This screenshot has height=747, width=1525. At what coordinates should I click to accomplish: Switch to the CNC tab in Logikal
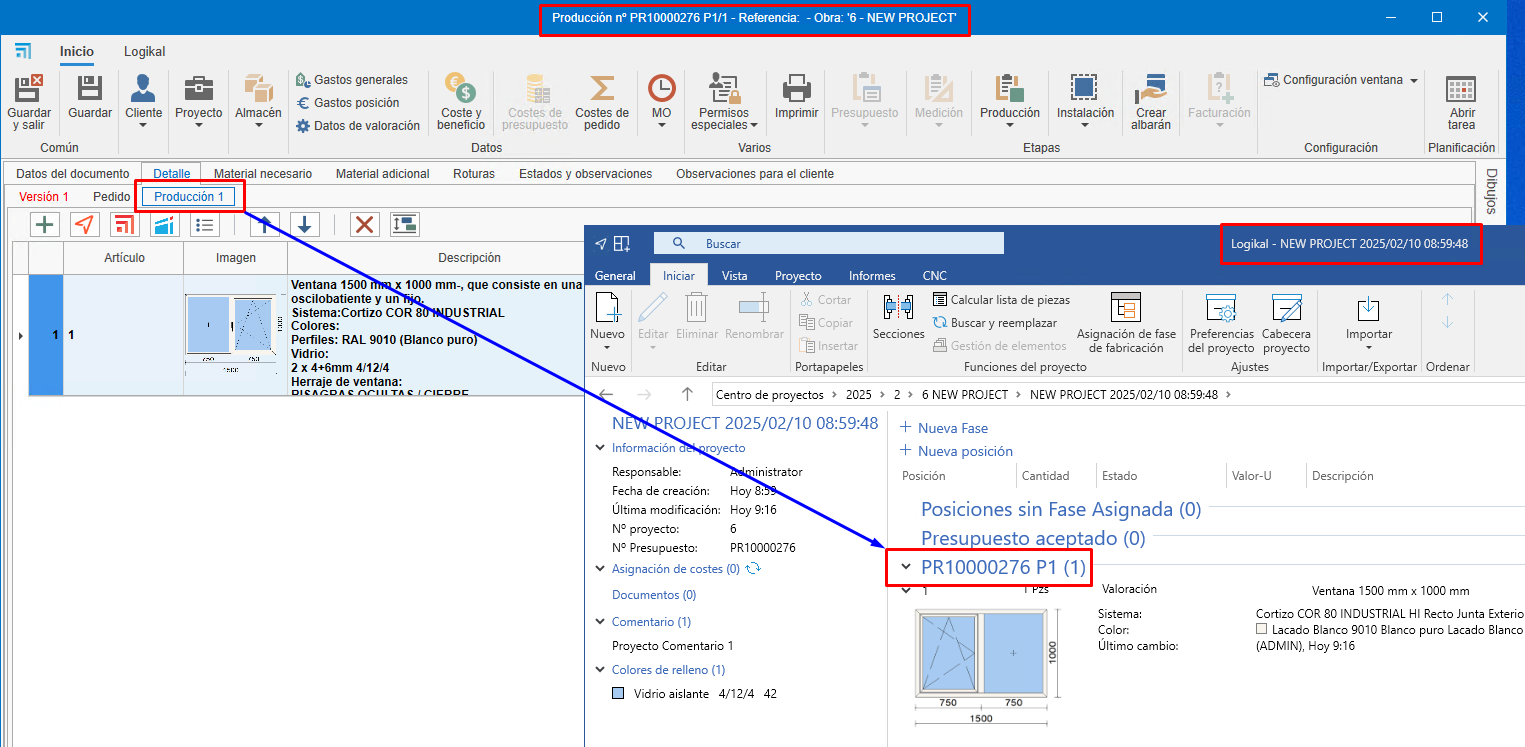(x=934, y=276)
